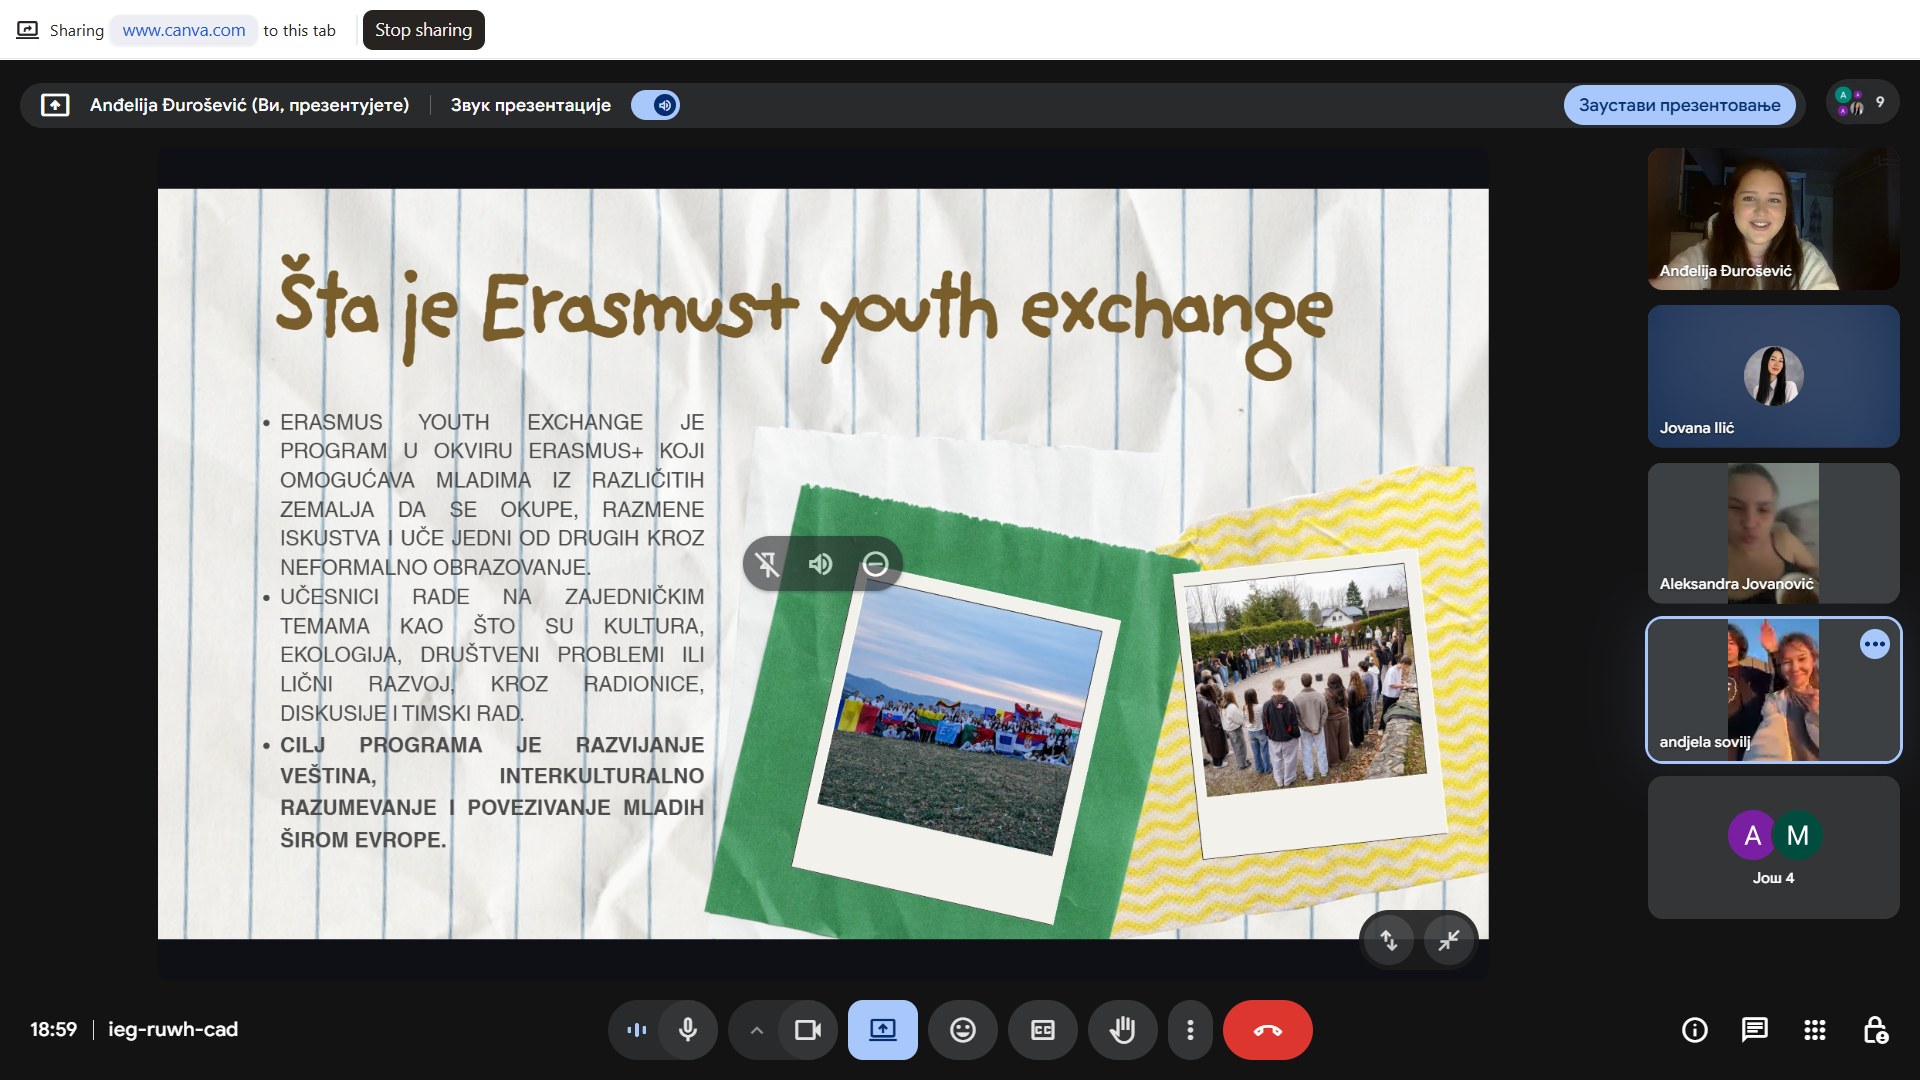Expand video settings chevron
Screen dimensions: 1920x1080
pos(756,1030)
